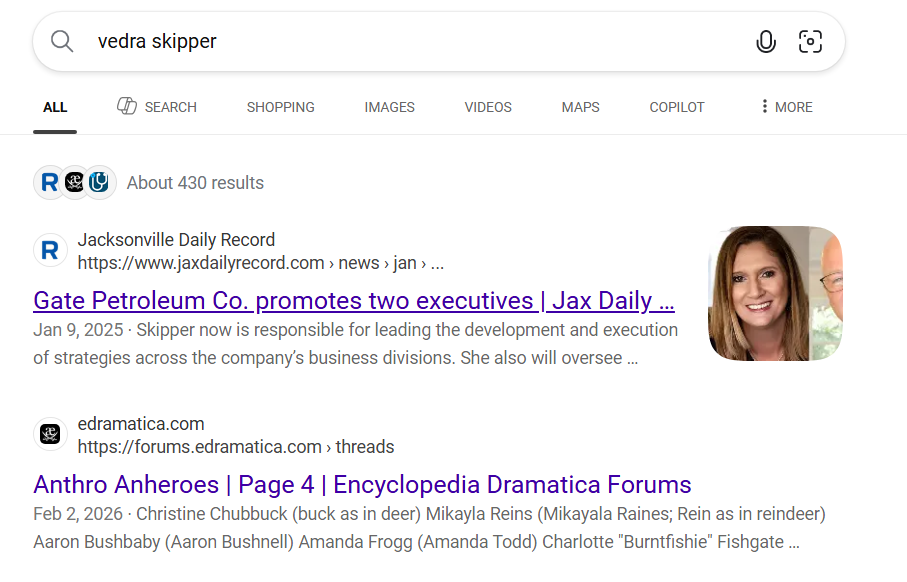Image resolution: width=907 pixels, height=582 pixels.
Task: Select the Search tab with chat icon
Action: pyautogui.click(x=157, y=107)
